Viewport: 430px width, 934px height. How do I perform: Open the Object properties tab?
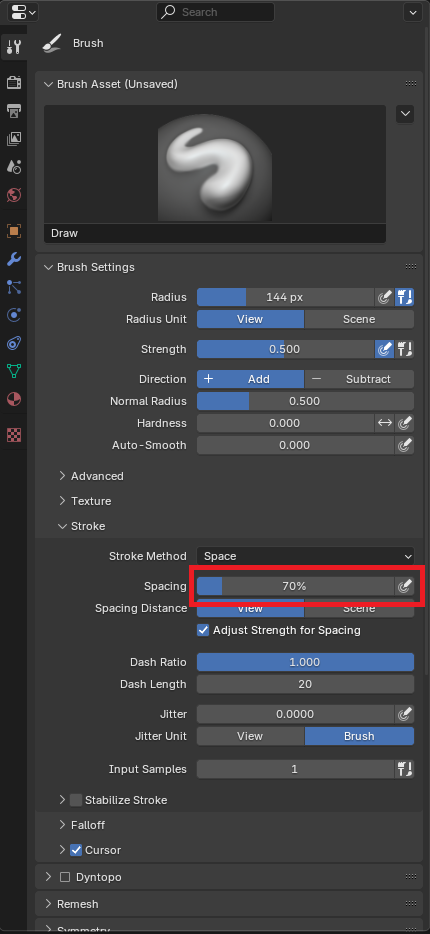pos(14,231)
